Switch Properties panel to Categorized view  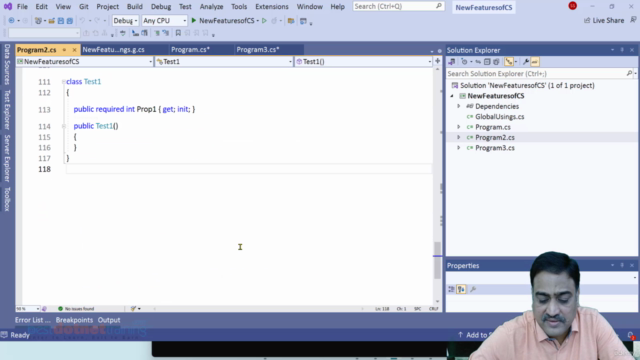point(451,289)
